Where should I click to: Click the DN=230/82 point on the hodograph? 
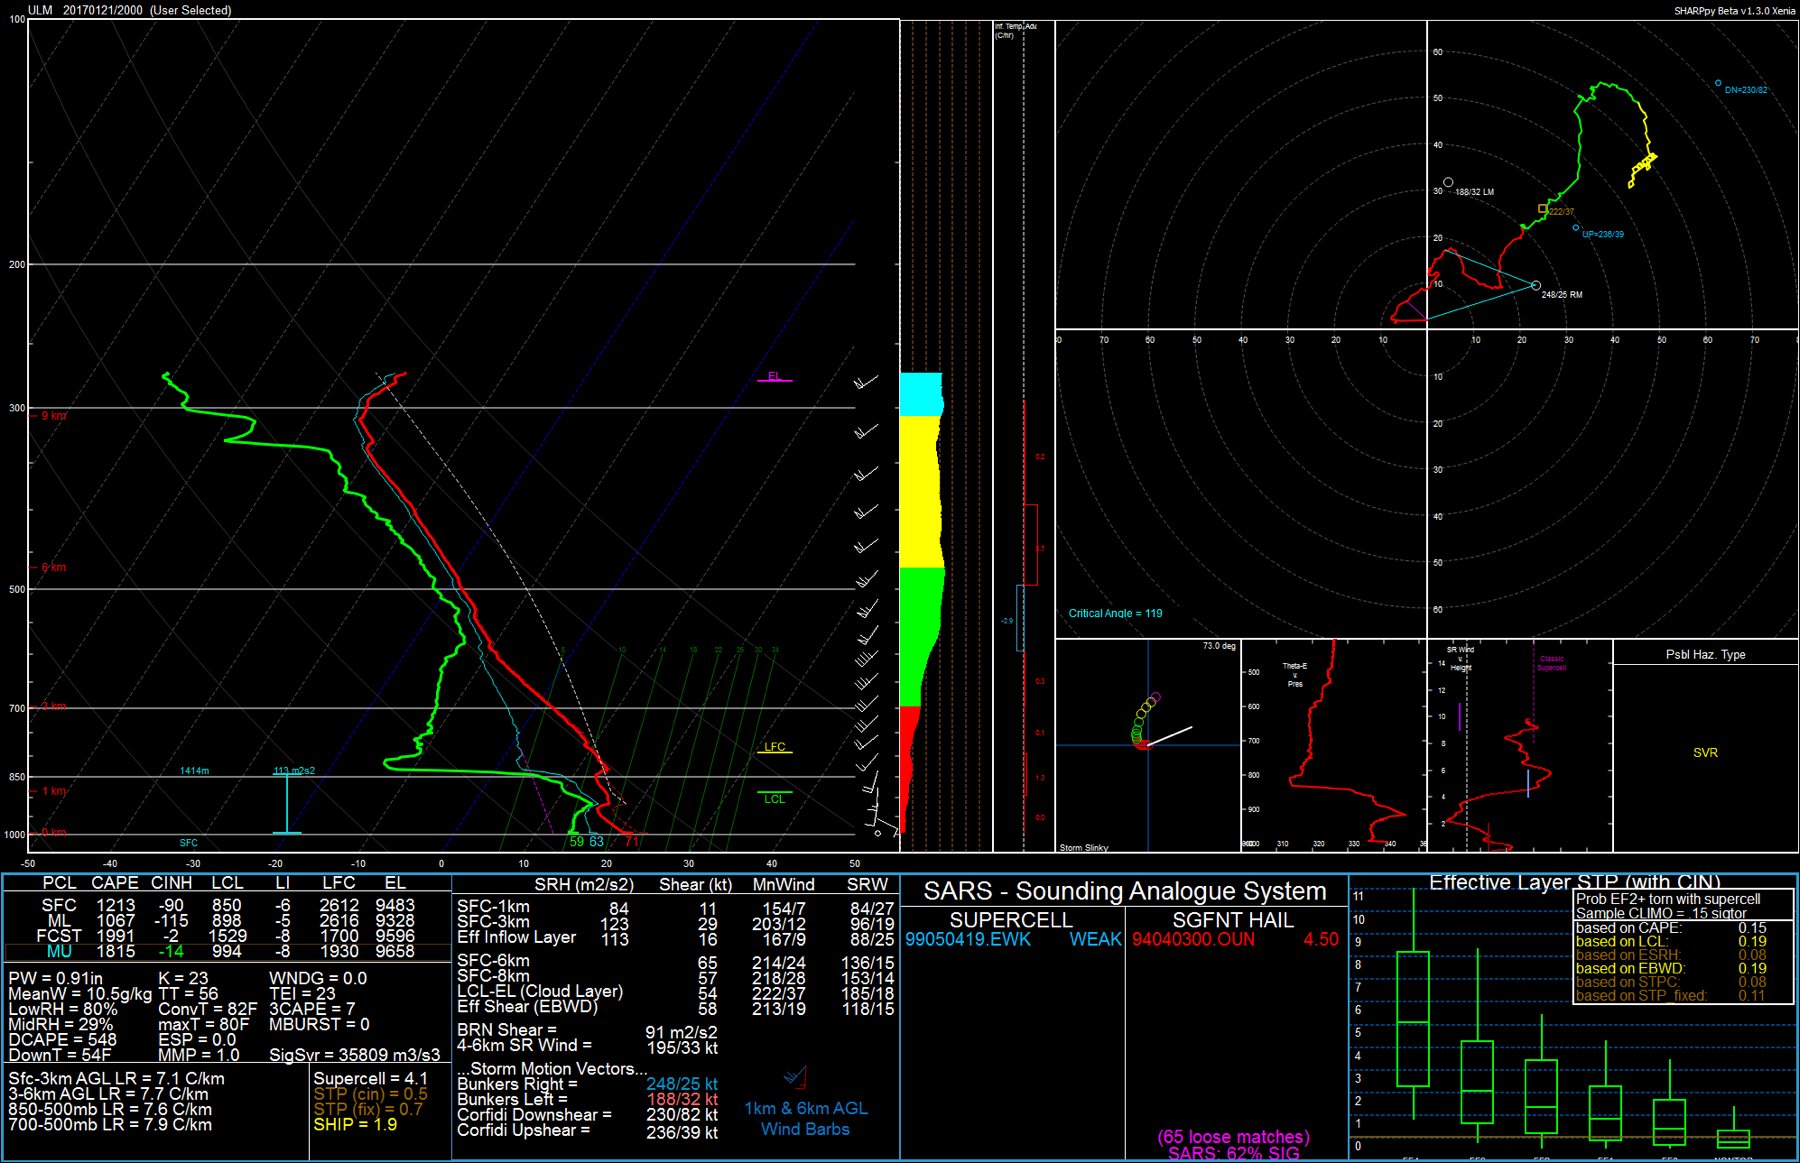(x=1718, y=83)
